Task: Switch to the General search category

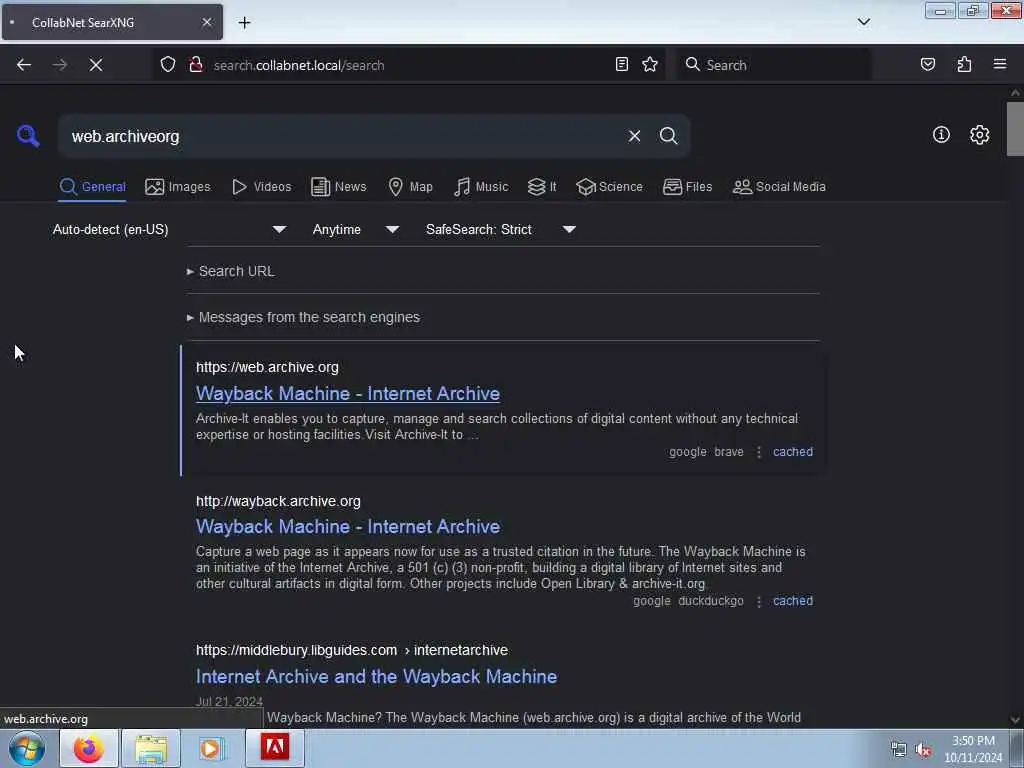Action: coord(92,187)
